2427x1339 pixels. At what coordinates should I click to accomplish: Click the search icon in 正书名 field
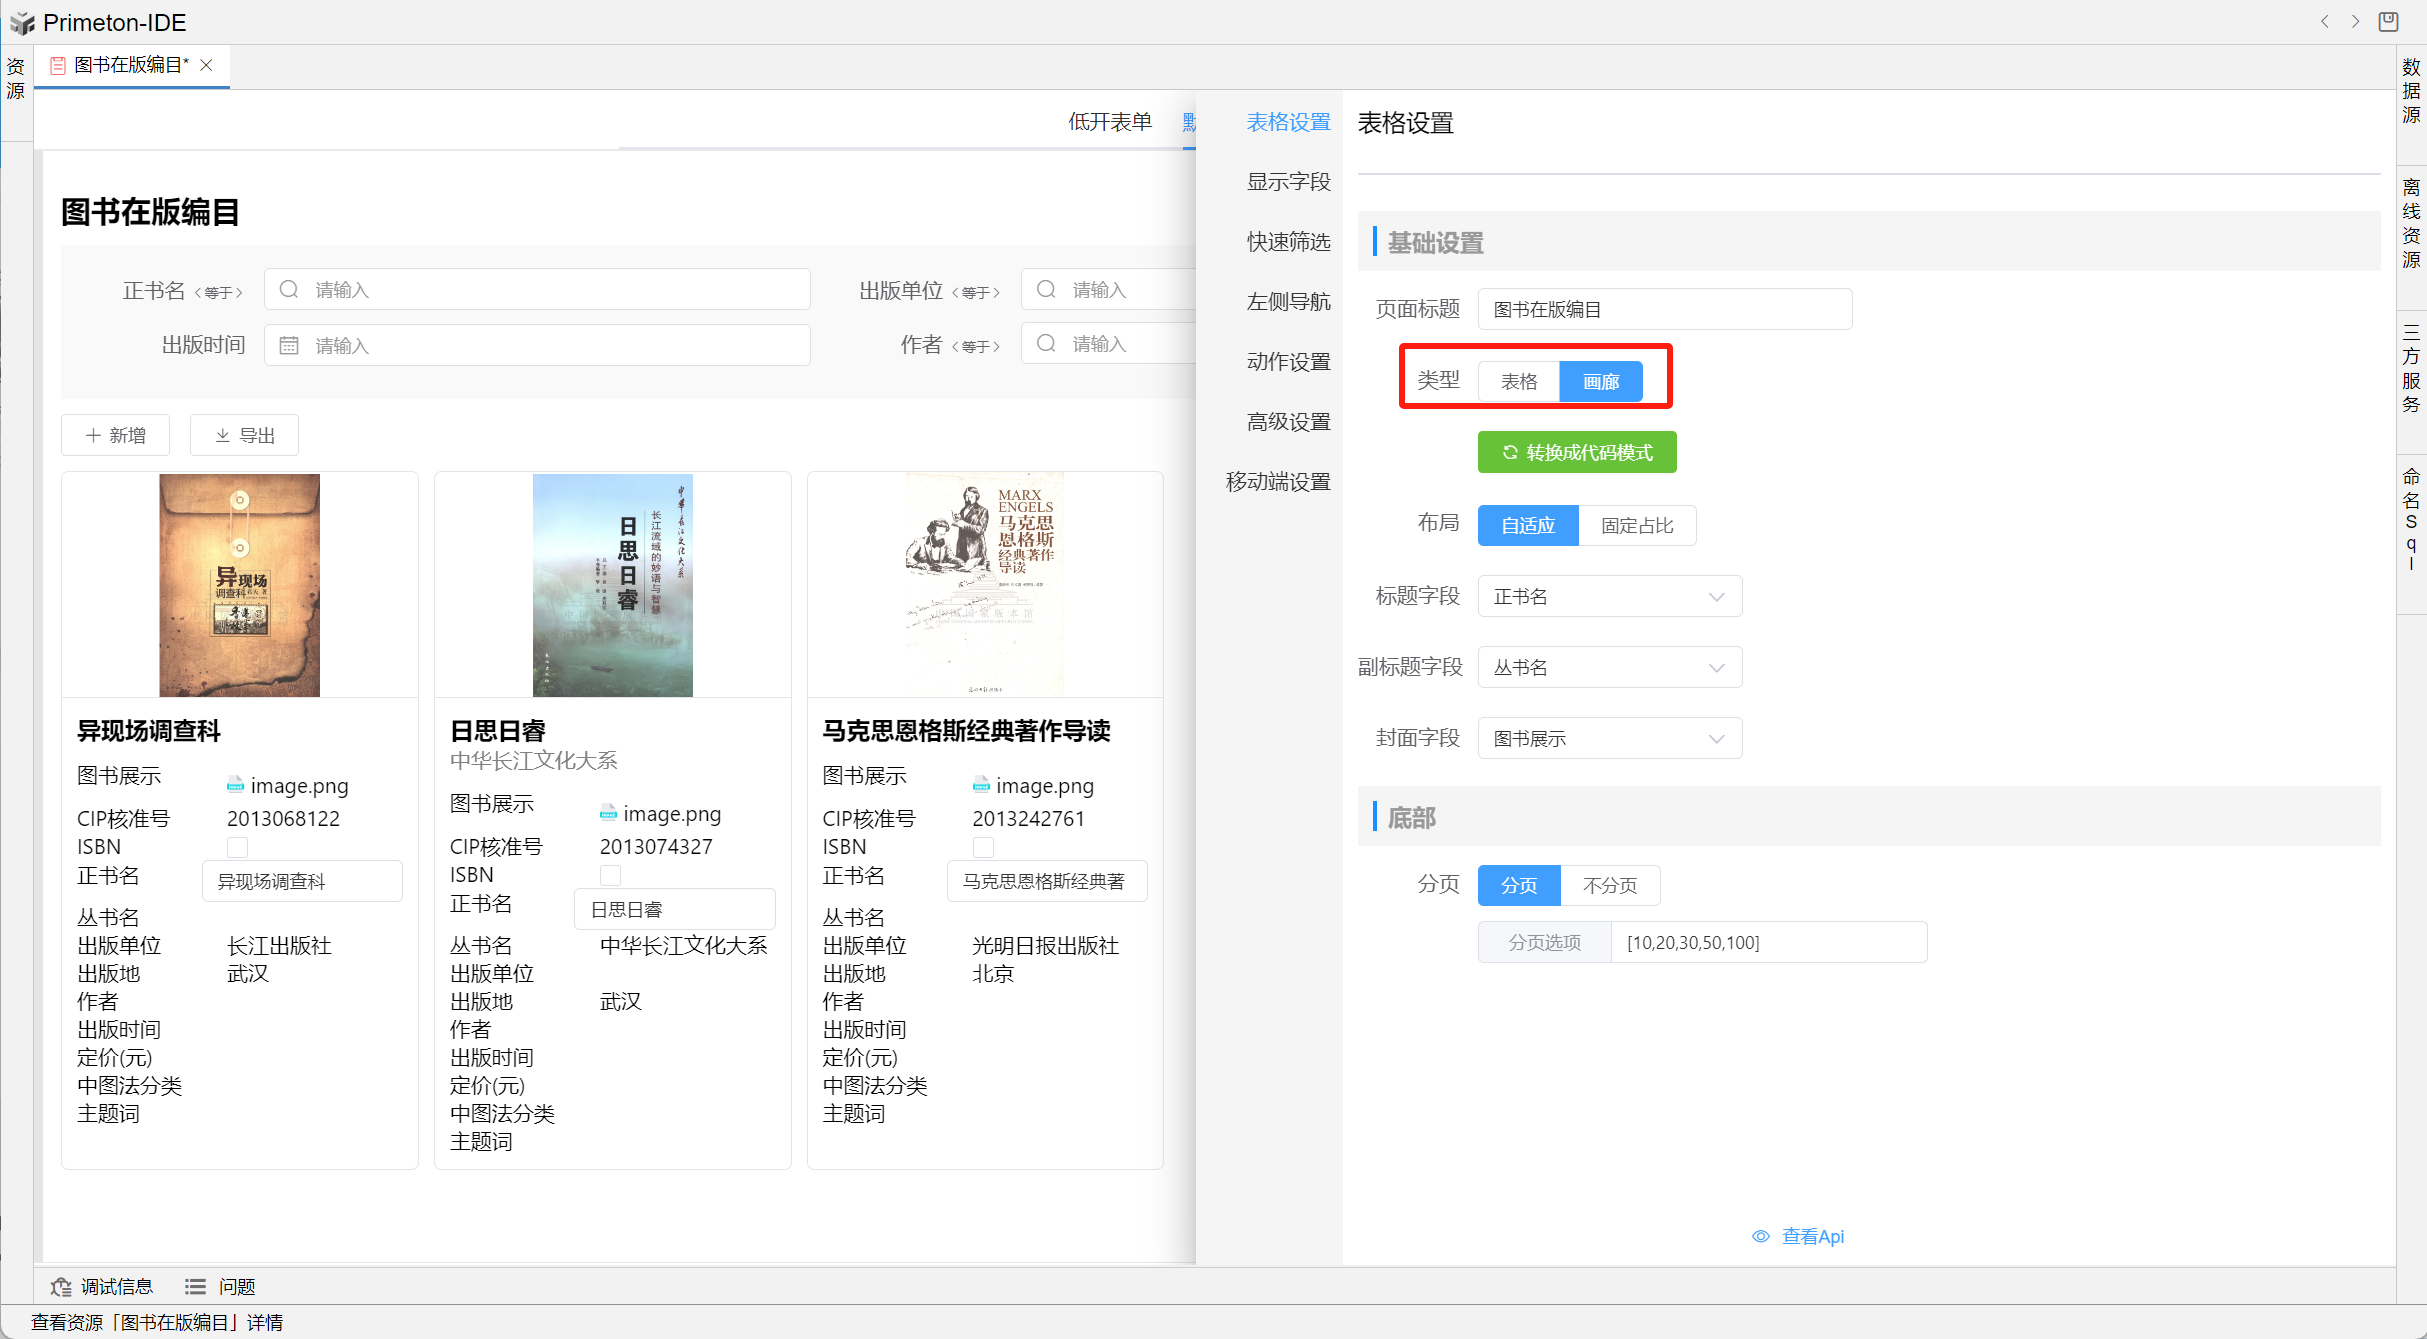tap(289, 289)
